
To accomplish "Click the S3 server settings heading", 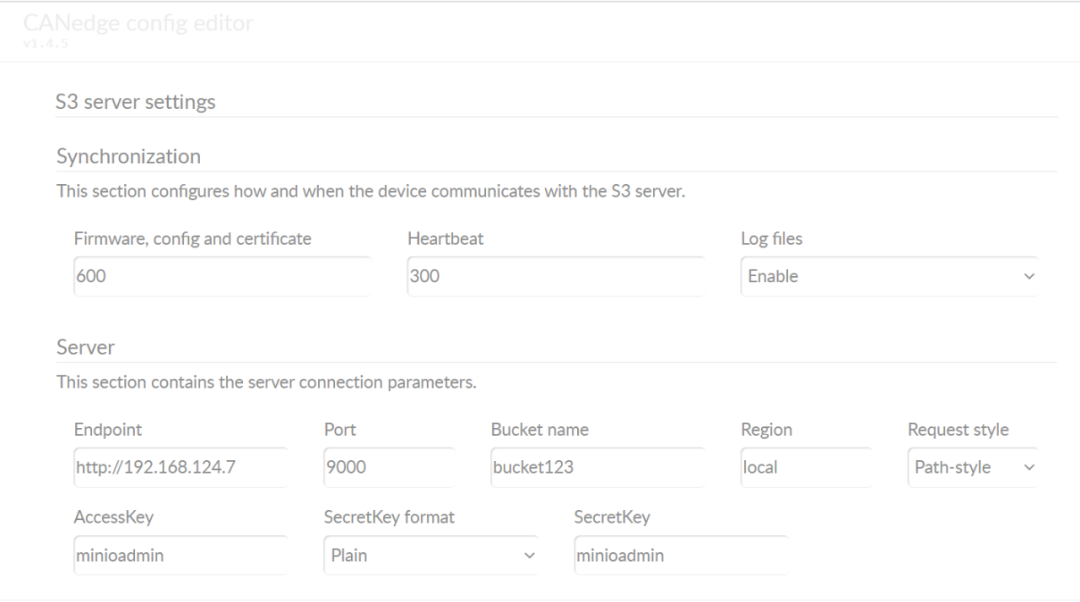I will pos(135,101).
